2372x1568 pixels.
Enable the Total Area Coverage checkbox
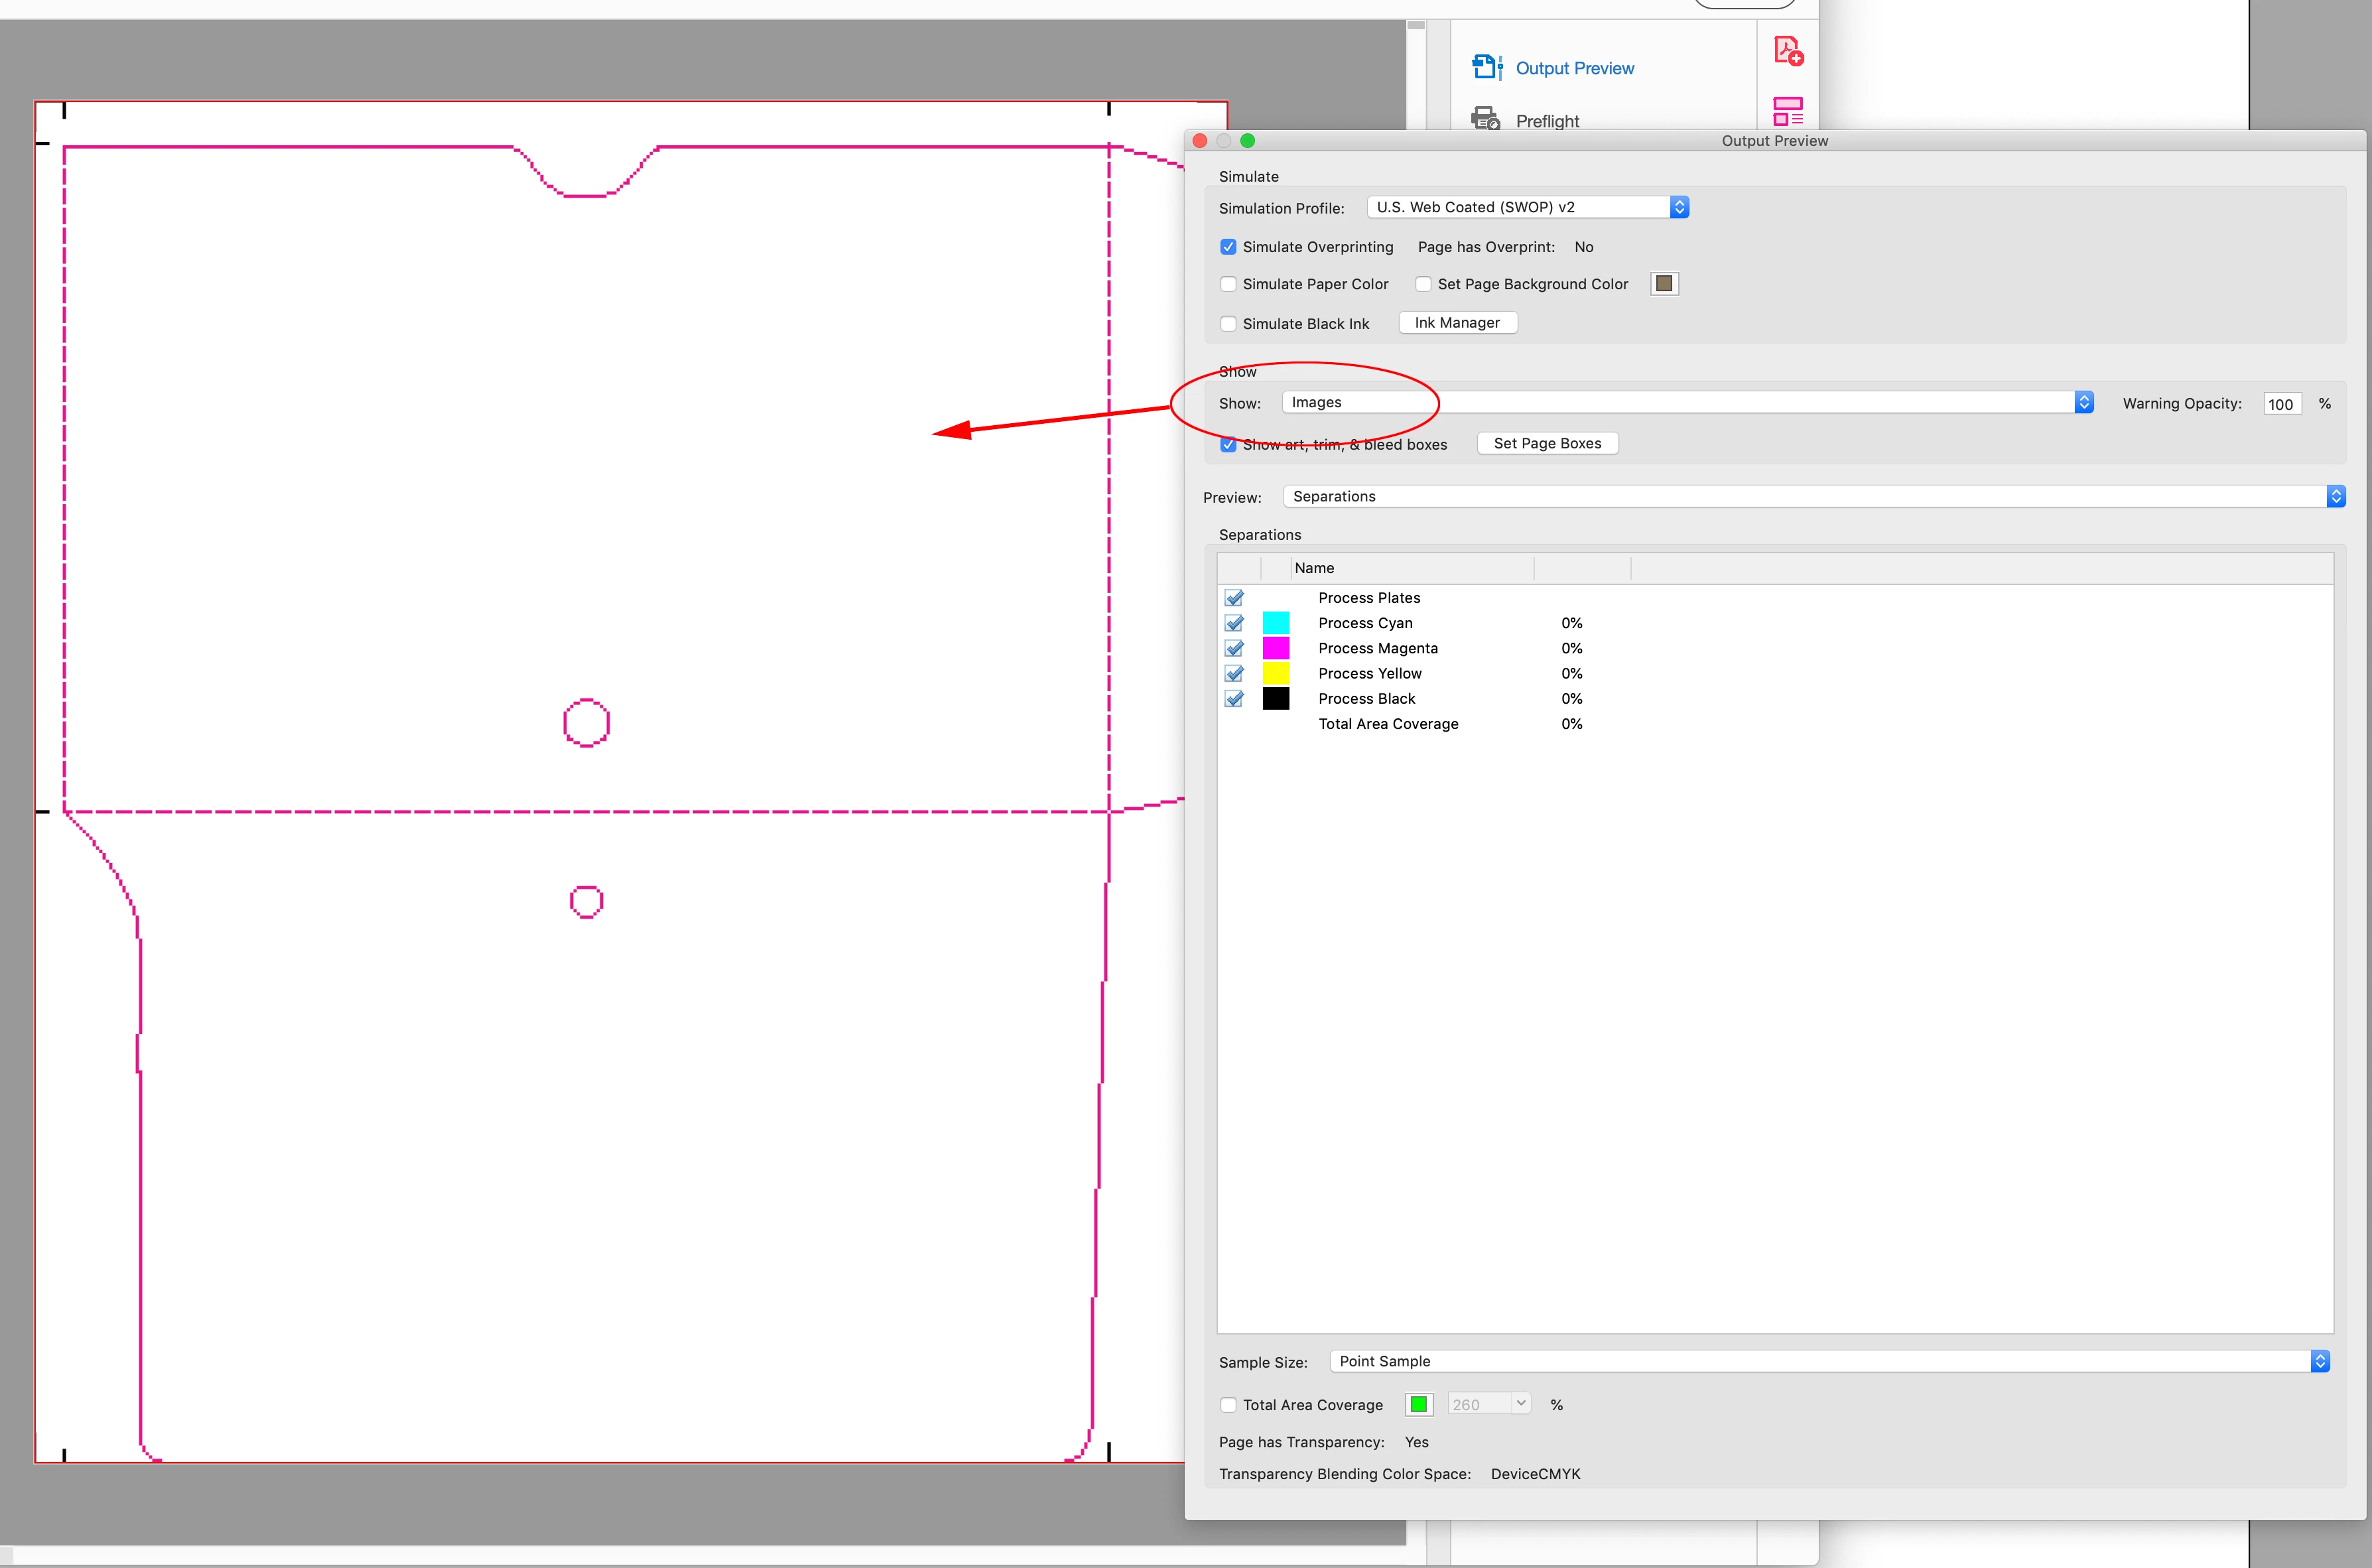1228,1405
